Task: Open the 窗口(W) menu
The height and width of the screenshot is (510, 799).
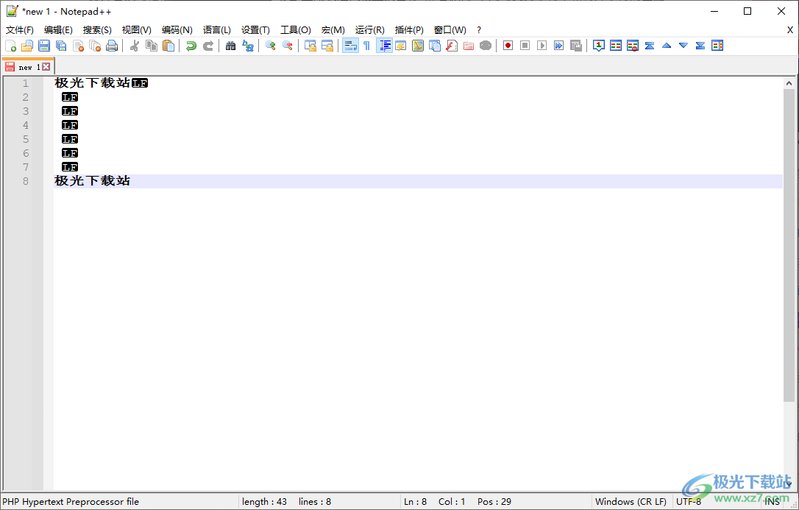Action: coord(449,30)
